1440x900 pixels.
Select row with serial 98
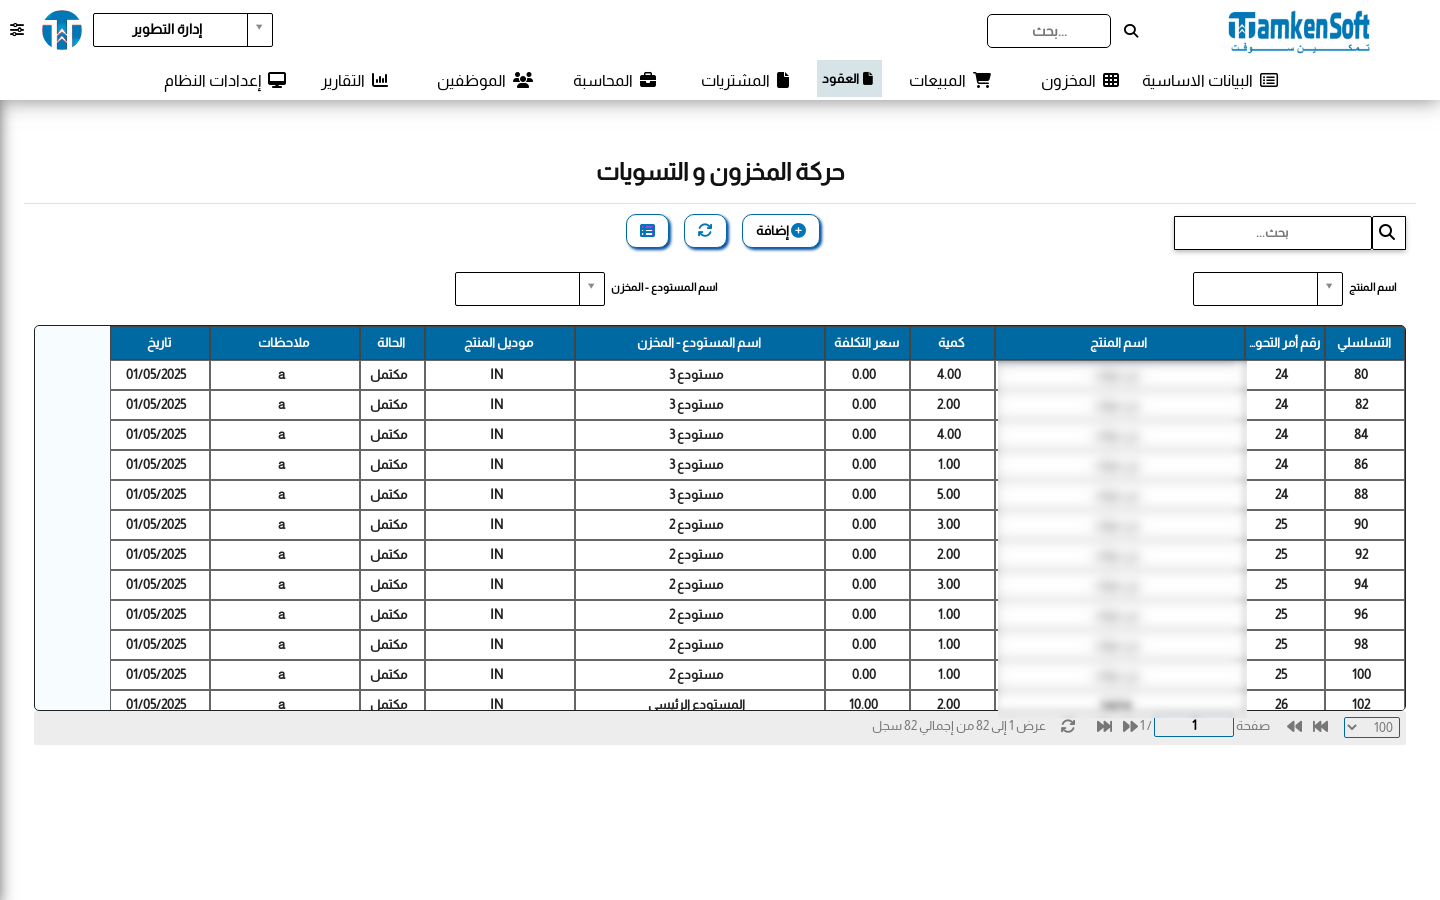(757, 645)
